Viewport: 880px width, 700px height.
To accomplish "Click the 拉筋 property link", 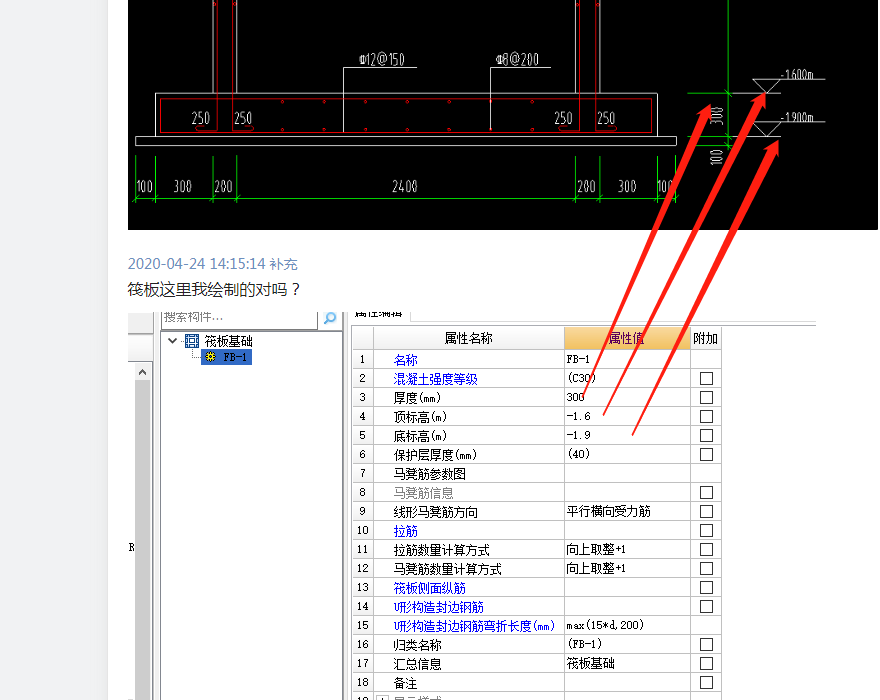I will pyautogui.click(x=405, y=531).
